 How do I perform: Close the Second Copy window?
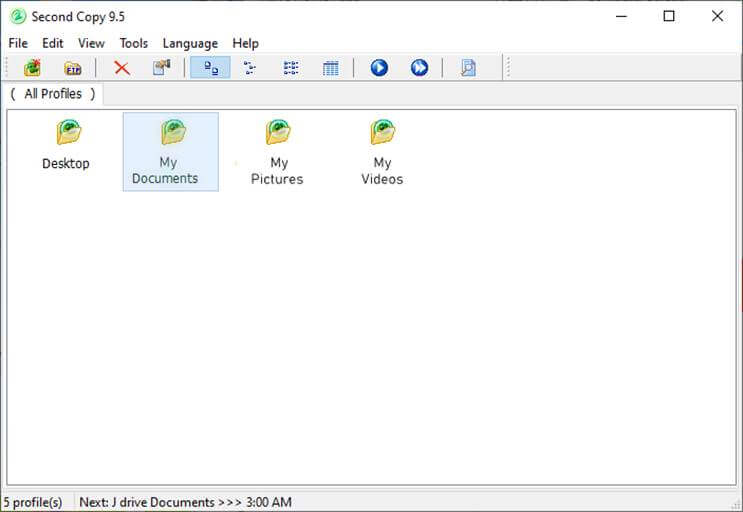point(717,17)
